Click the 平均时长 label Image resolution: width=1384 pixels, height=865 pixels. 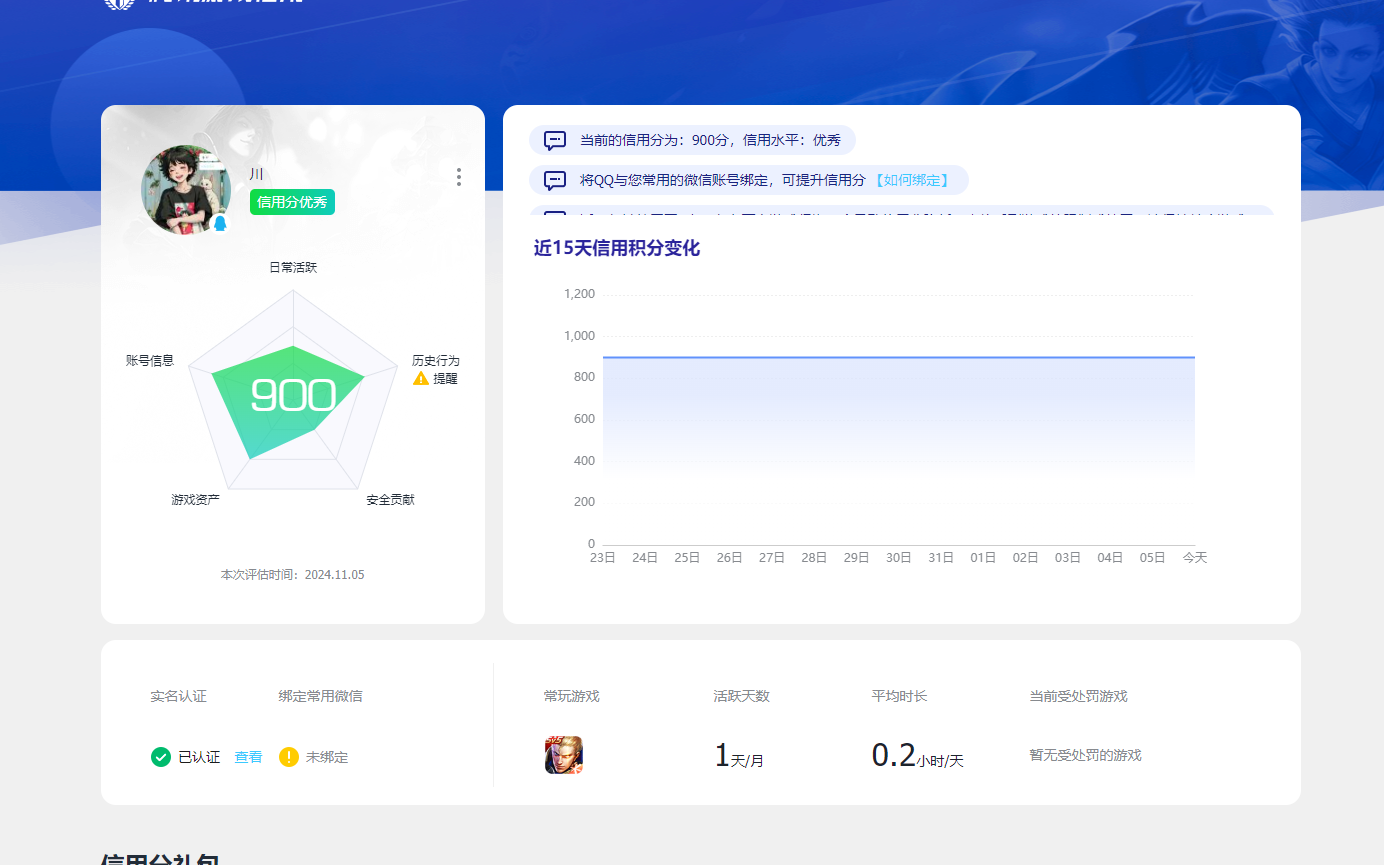pyautogui.click(x=899, y=696)
